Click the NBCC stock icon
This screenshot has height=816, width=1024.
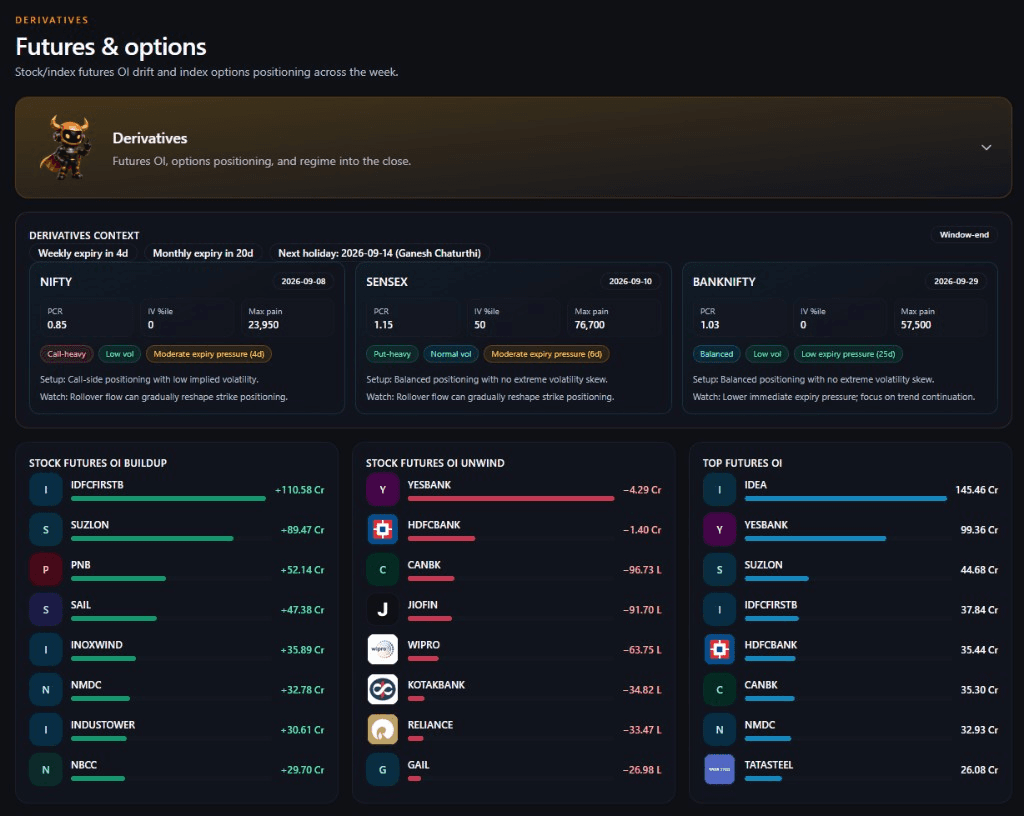(x=46, y=770)
